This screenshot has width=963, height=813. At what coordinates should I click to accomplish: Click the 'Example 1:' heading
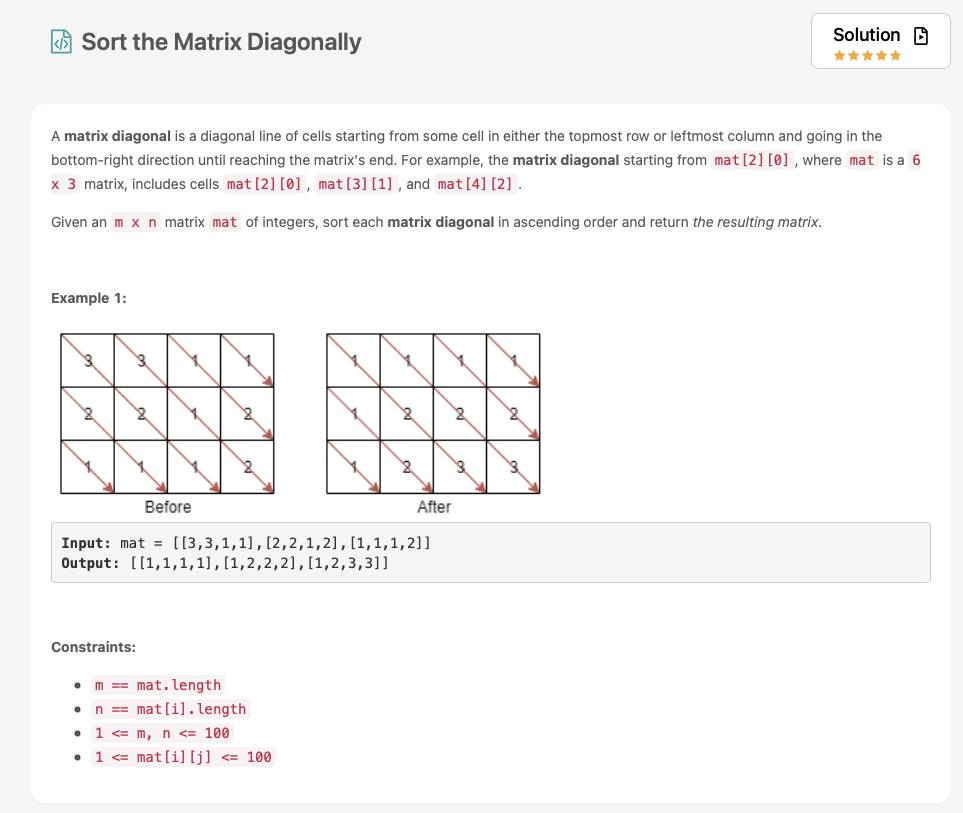pos(89,298)
